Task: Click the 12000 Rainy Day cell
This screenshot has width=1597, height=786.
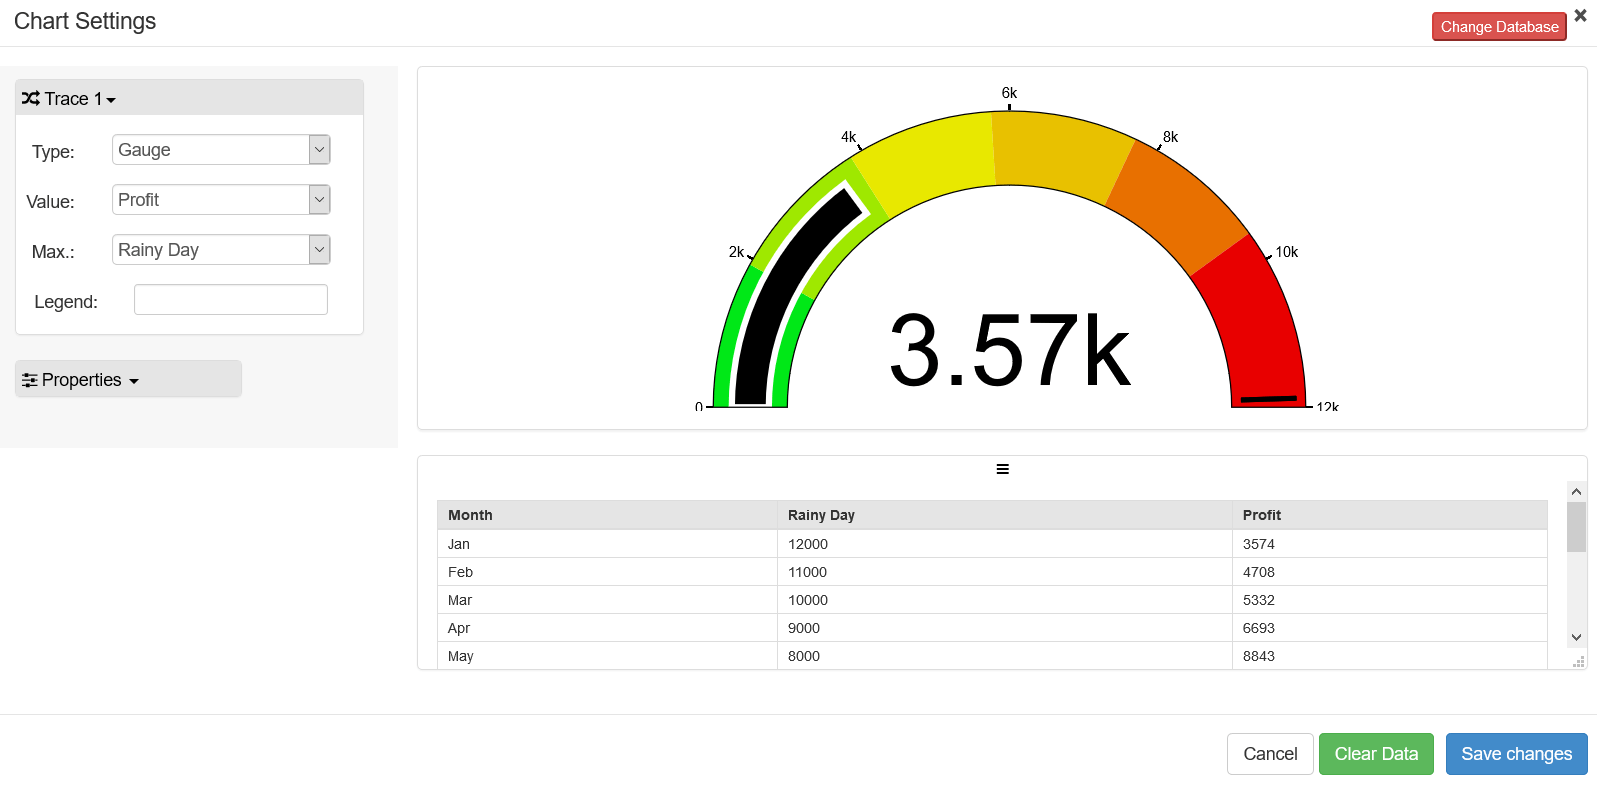Action: 1005,544
